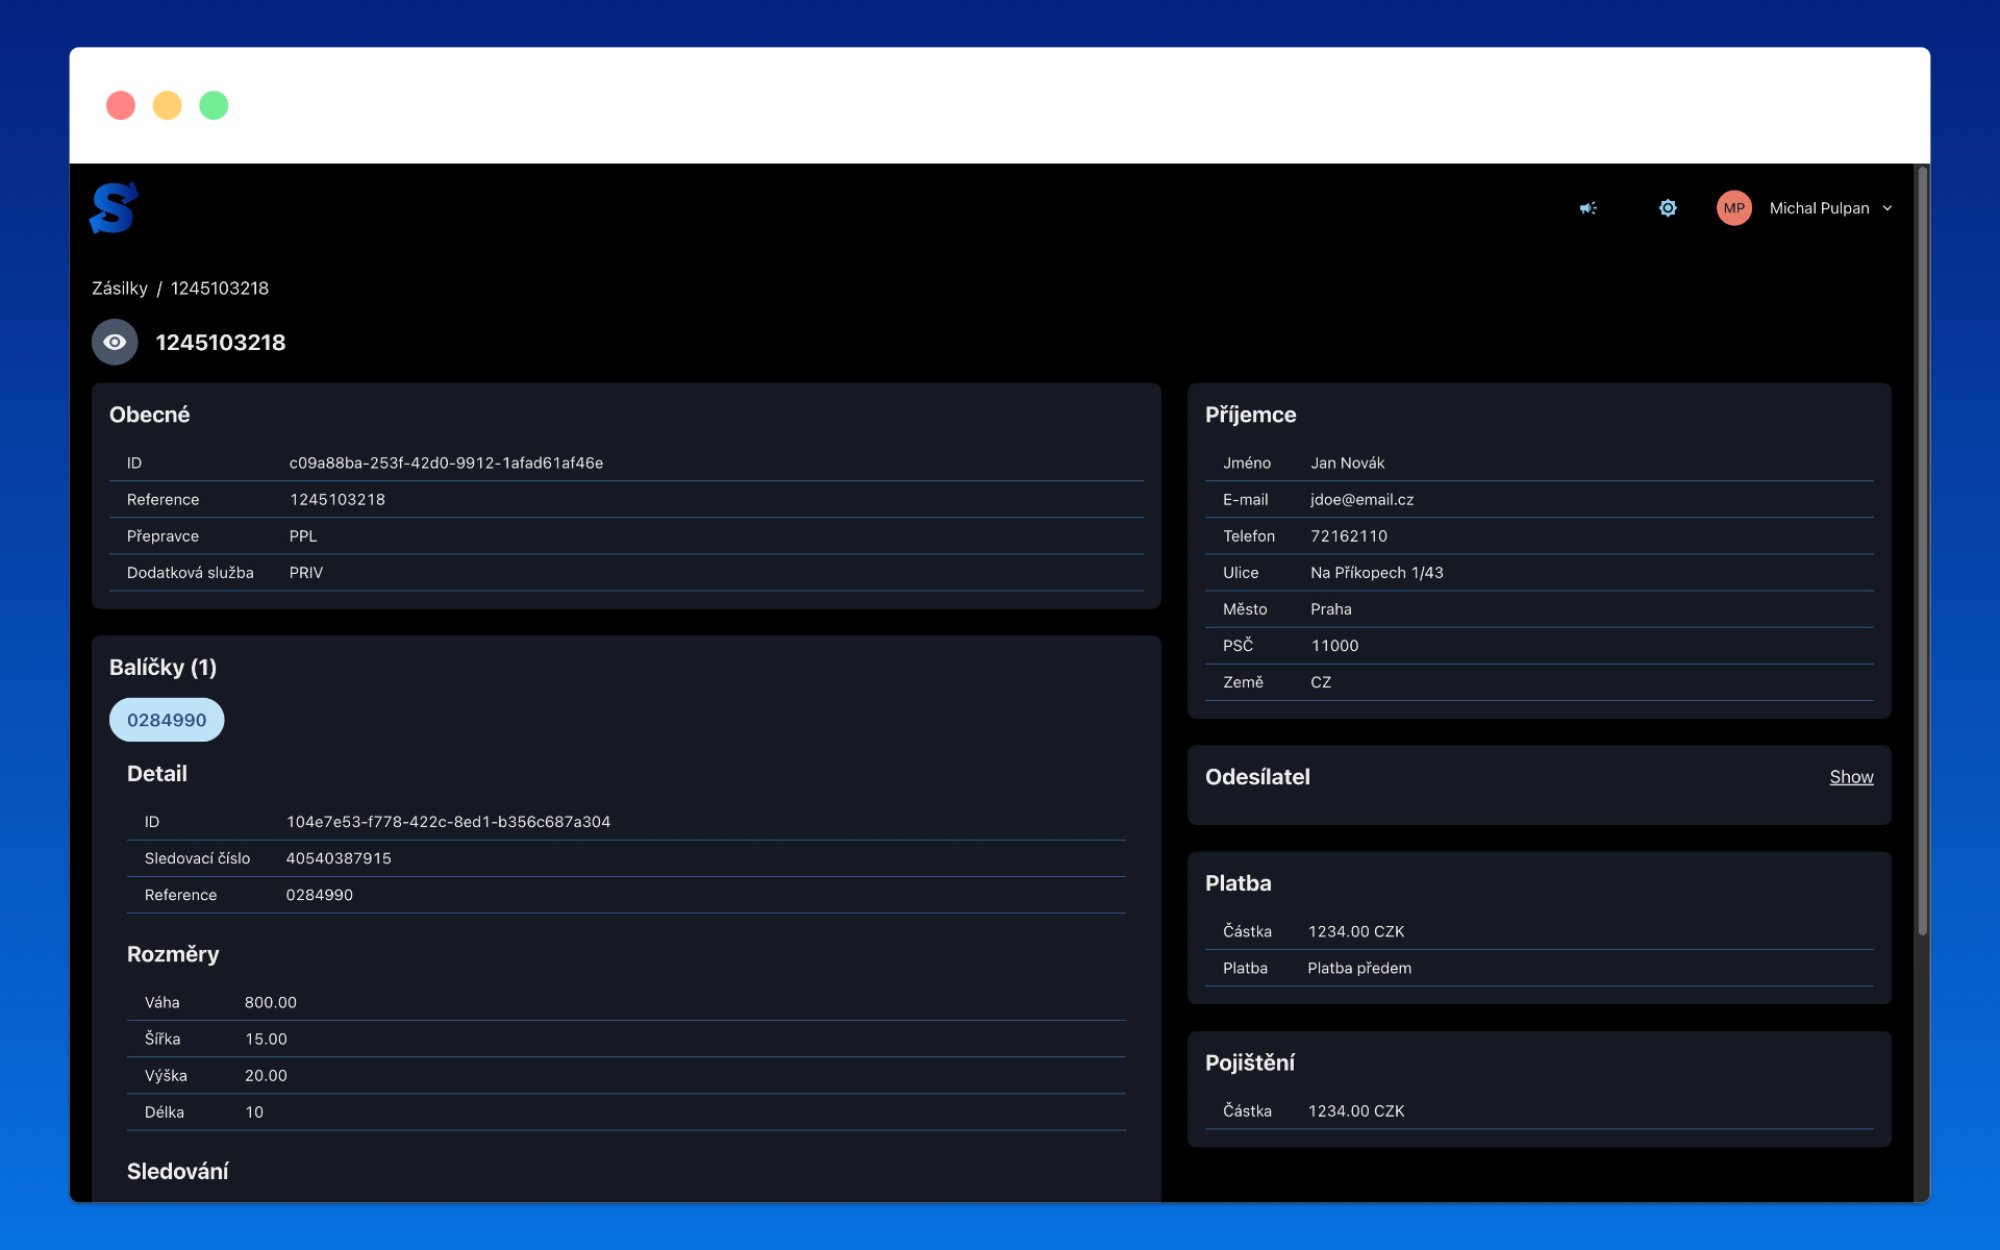Image resolution: width=2000 pixels, height=1250 pixels.
Task: Click tracking number 40540387915
Action: [x=338, y=858]
